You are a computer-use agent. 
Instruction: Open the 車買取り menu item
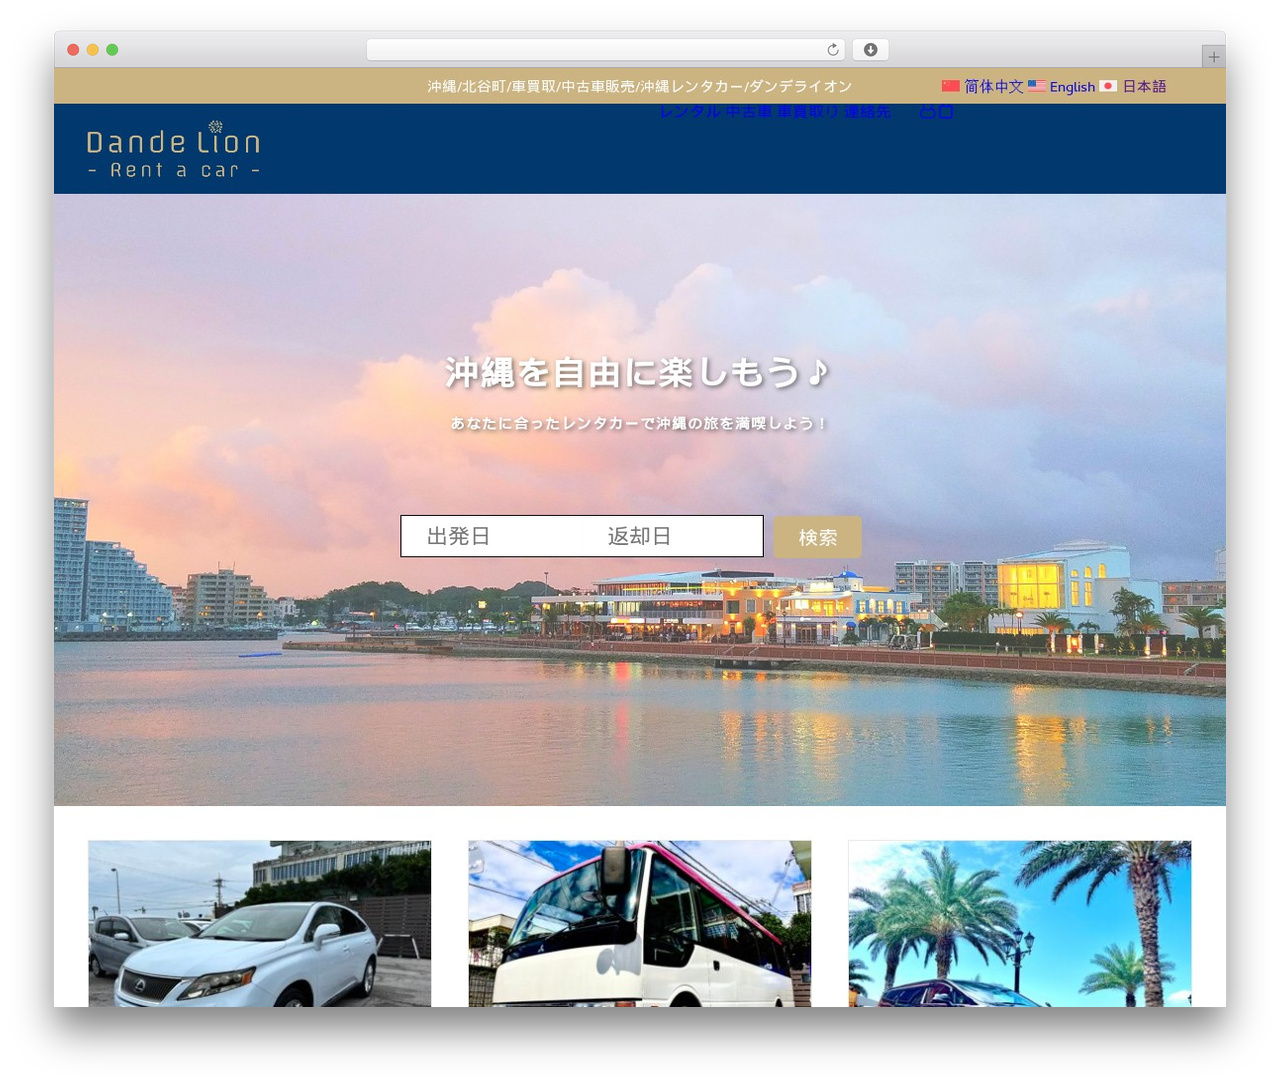tap(808, 112)
